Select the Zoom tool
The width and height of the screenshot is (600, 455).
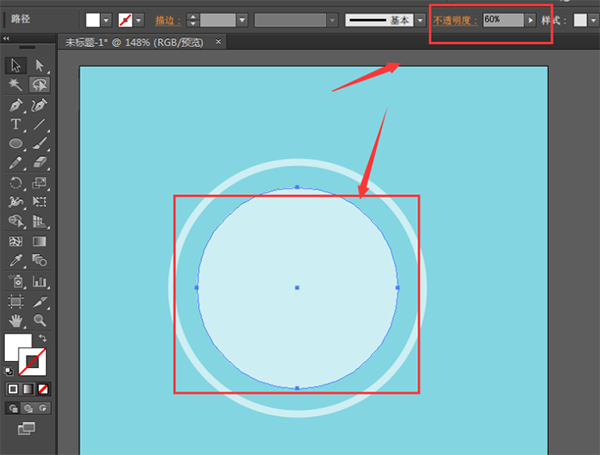(39, 320)
